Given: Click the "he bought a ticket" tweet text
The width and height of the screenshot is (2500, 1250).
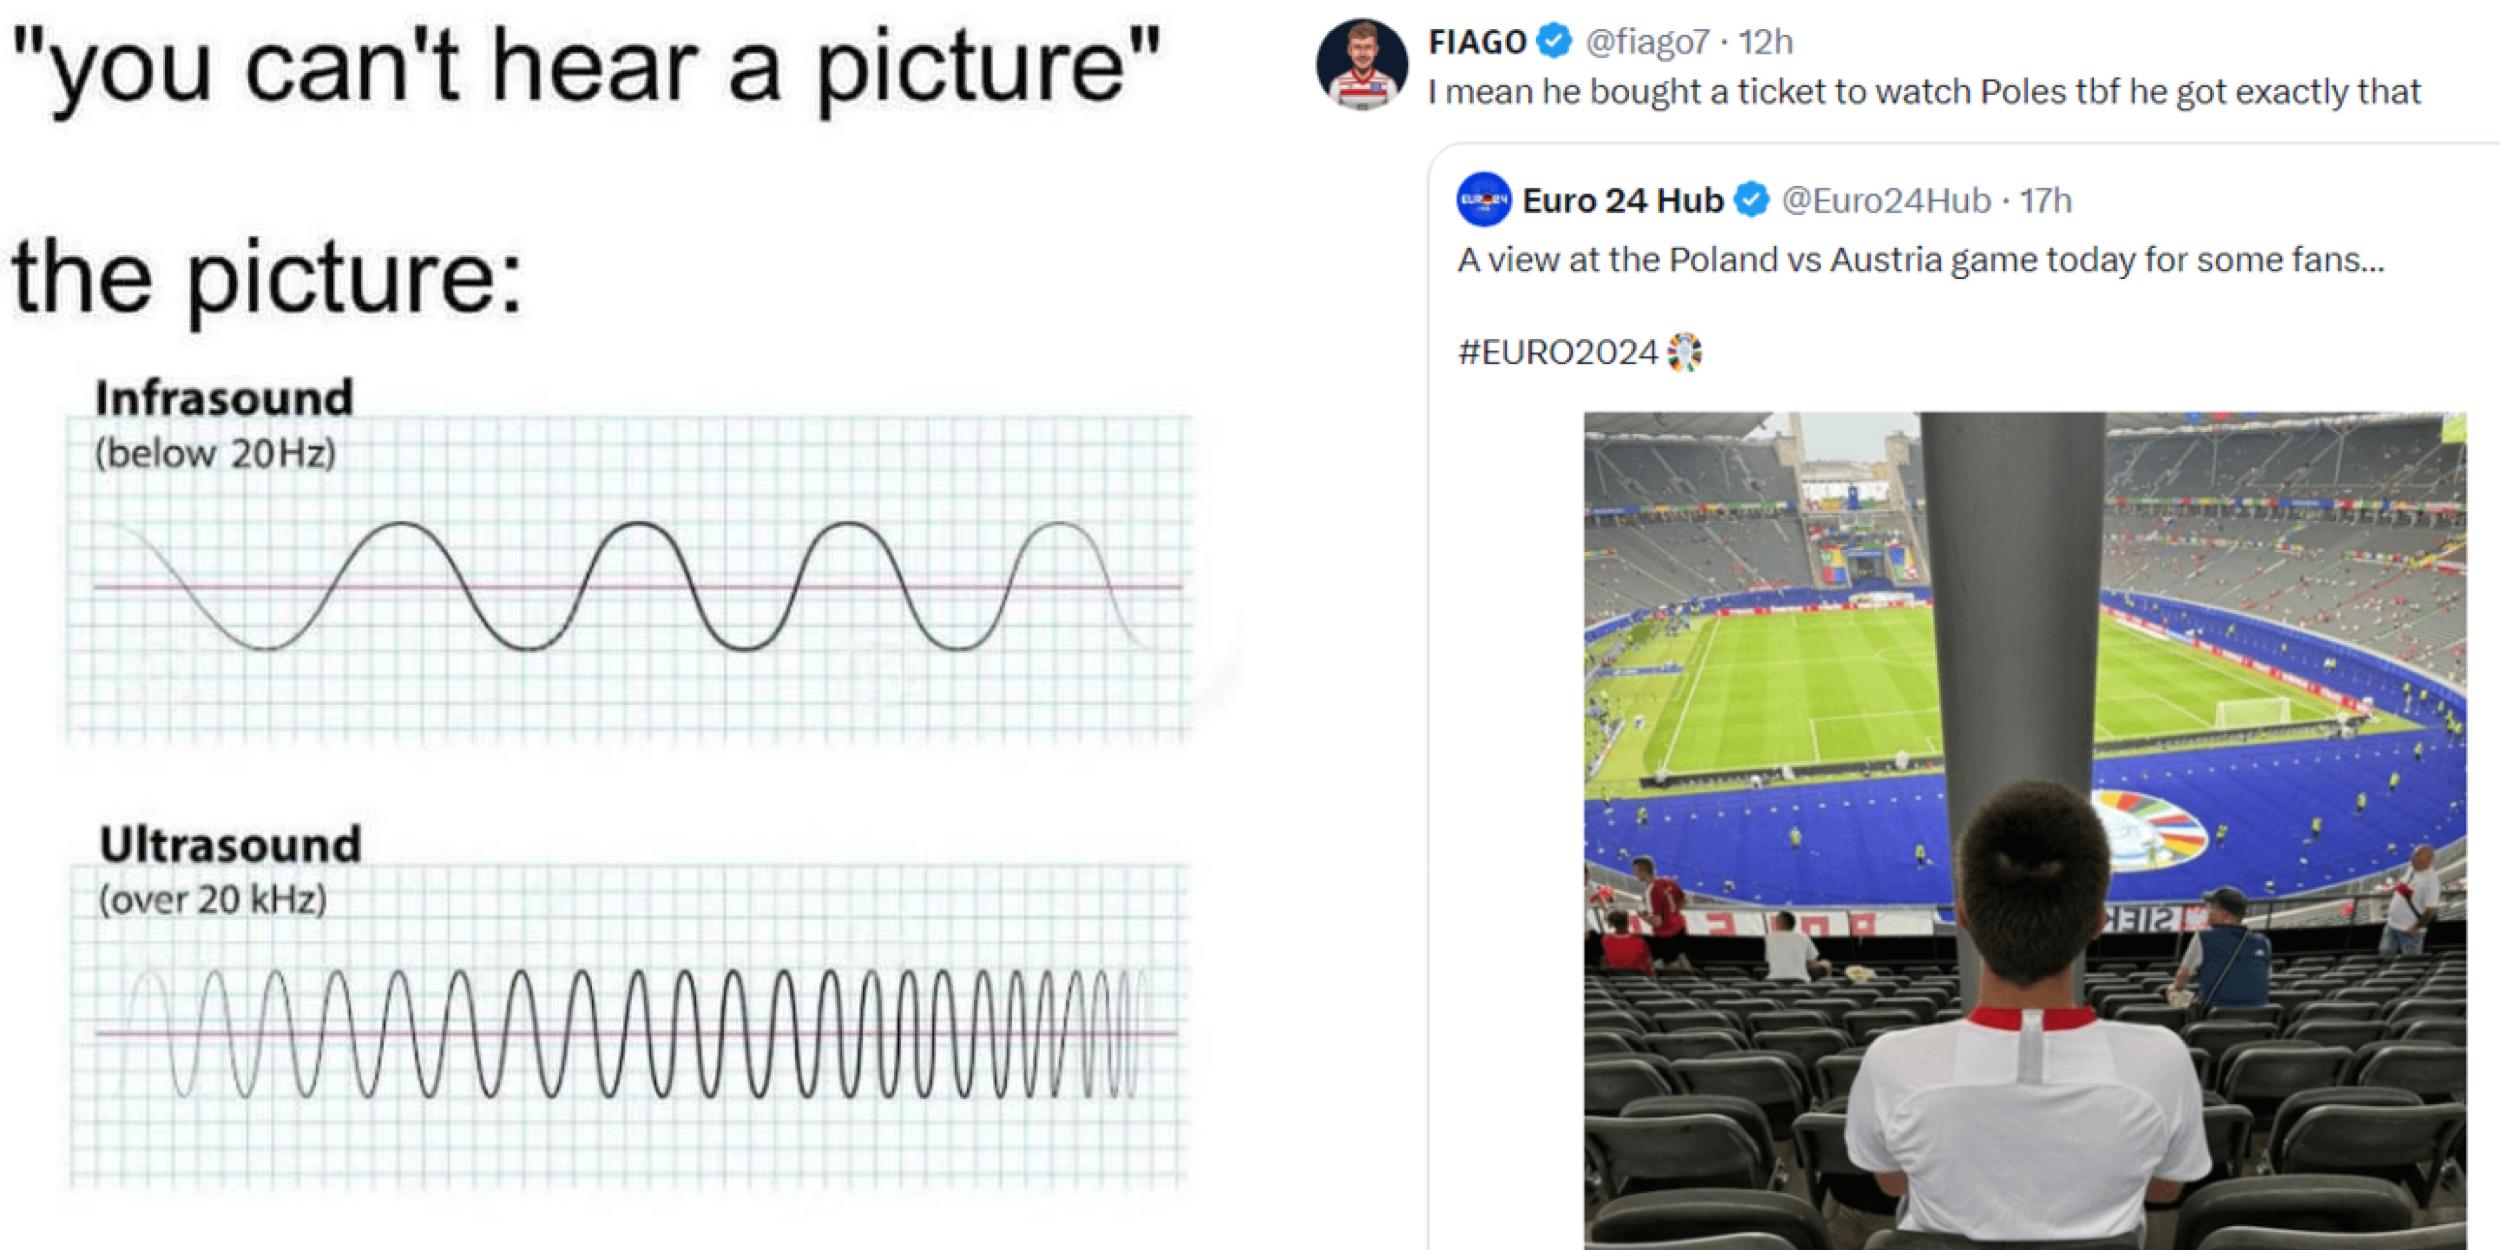Looking at the screenshot, I should (1924, 92).
